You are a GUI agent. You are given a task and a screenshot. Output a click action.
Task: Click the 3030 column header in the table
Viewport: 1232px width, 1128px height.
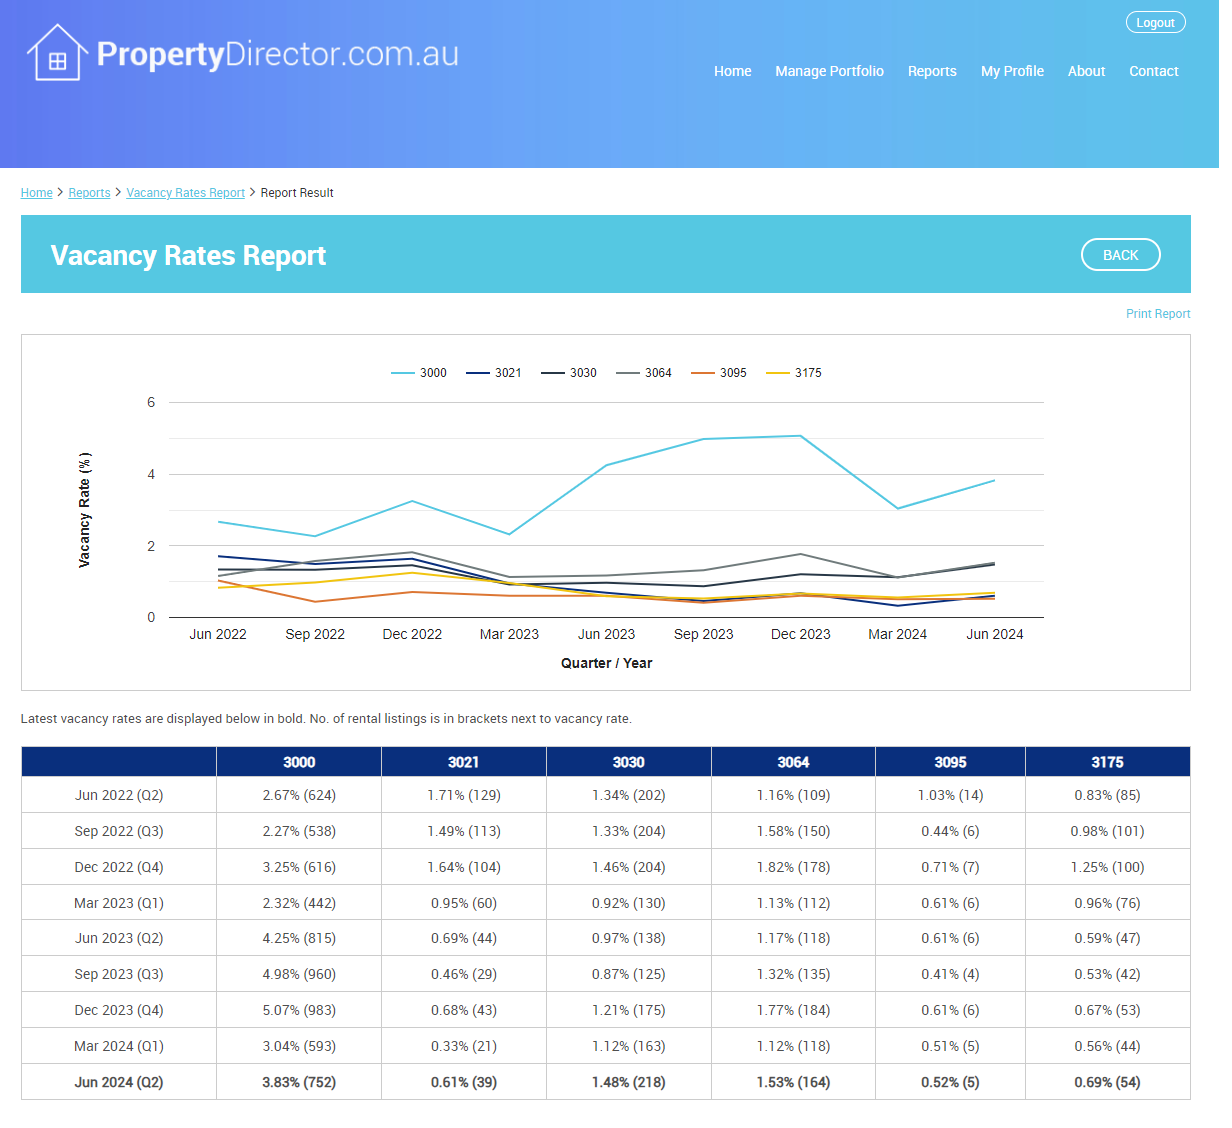pos(628,761)
